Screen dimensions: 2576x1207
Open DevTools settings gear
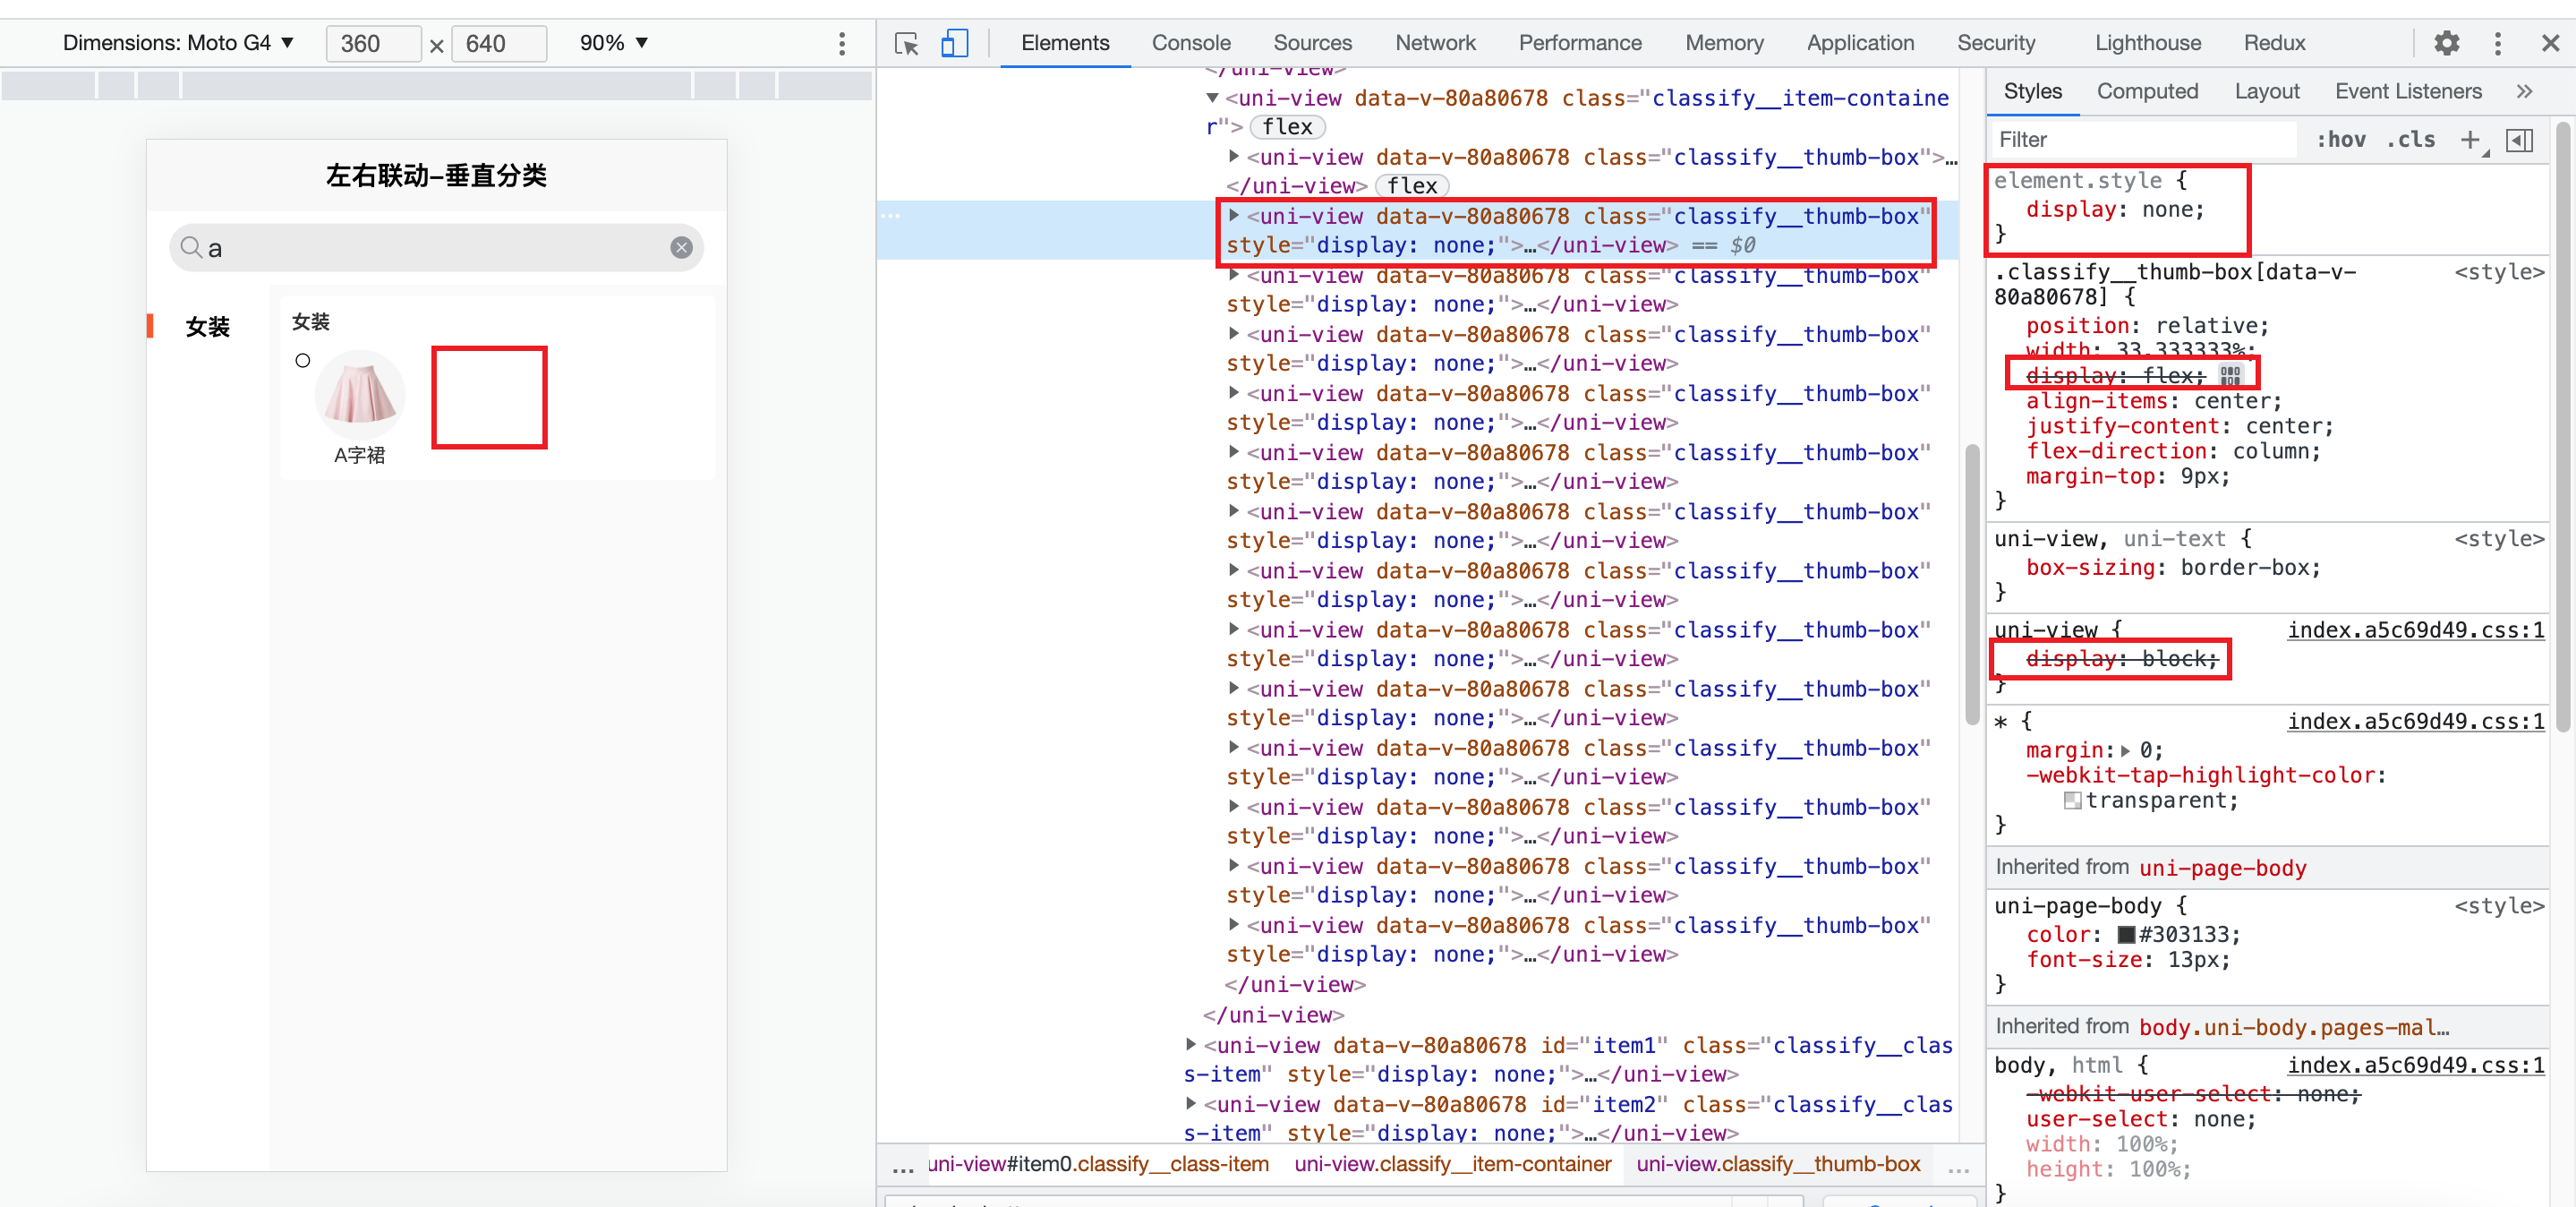(x=2446, y=43)
